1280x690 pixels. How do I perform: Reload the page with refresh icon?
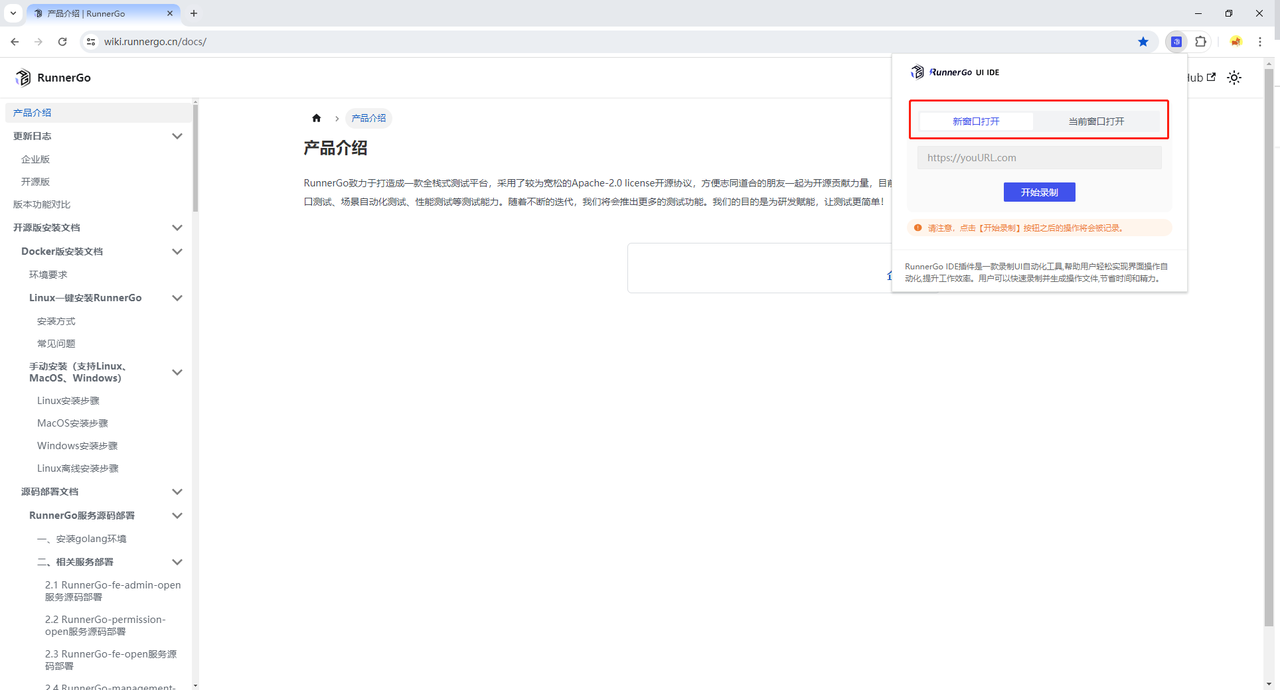pyautogui.click(x=62, y=42)
